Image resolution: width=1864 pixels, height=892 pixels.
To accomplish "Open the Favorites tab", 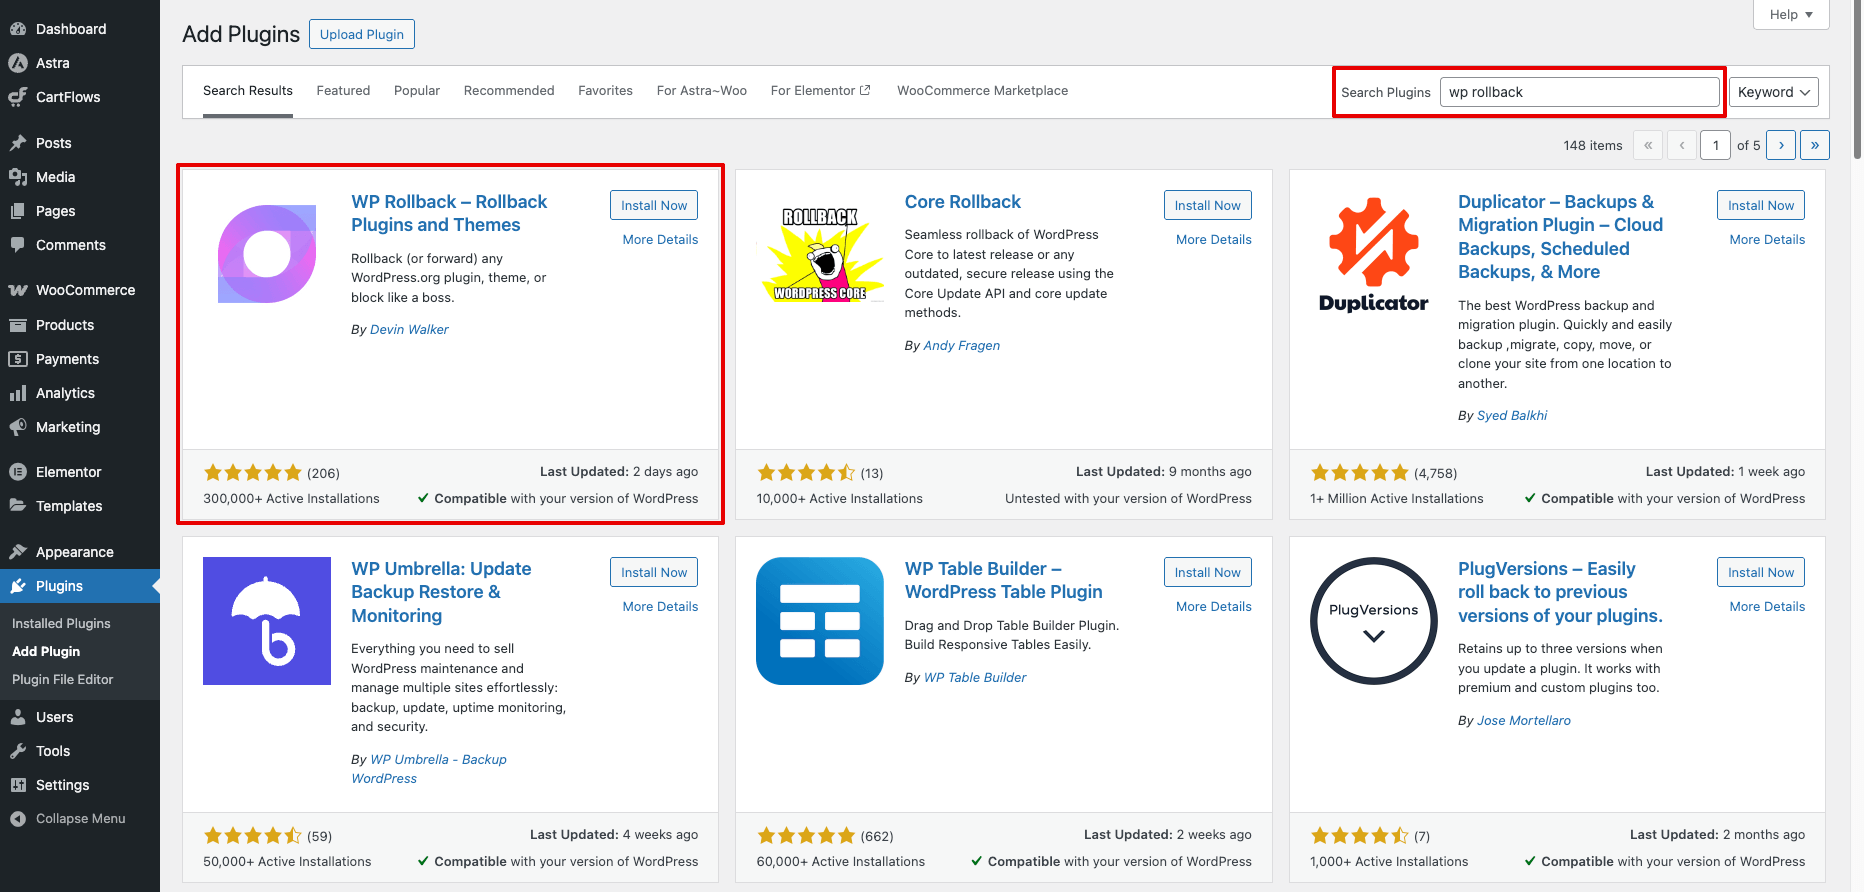I will pos(605,91).
